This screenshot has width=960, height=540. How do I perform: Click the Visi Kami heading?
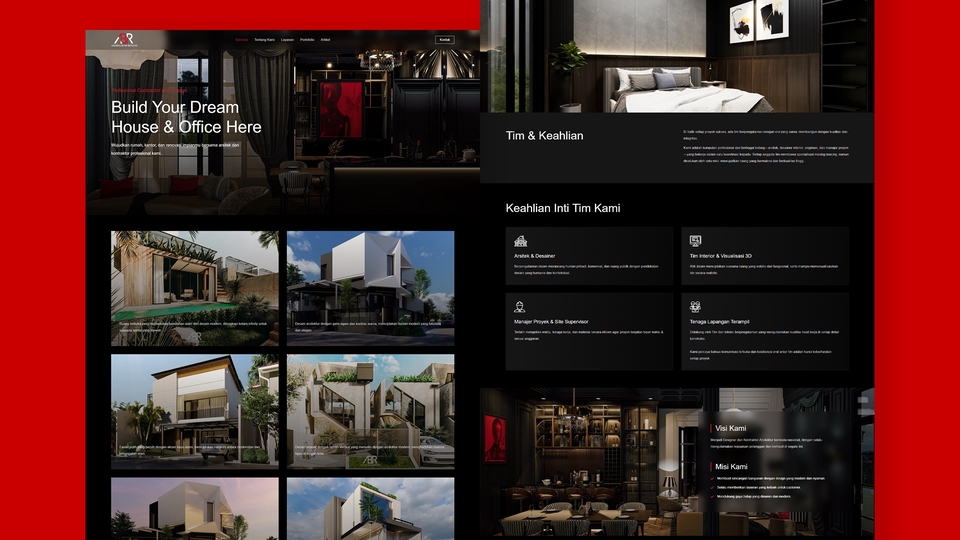(x=730, y=428)
